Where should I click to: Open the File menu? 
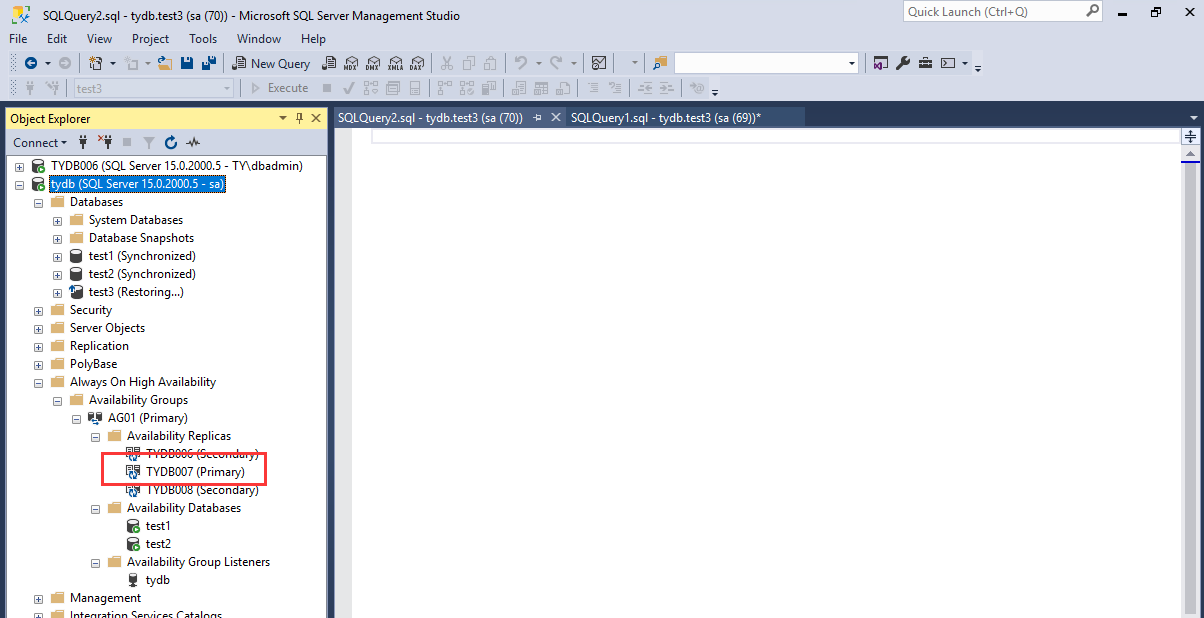tap(18, 39)
